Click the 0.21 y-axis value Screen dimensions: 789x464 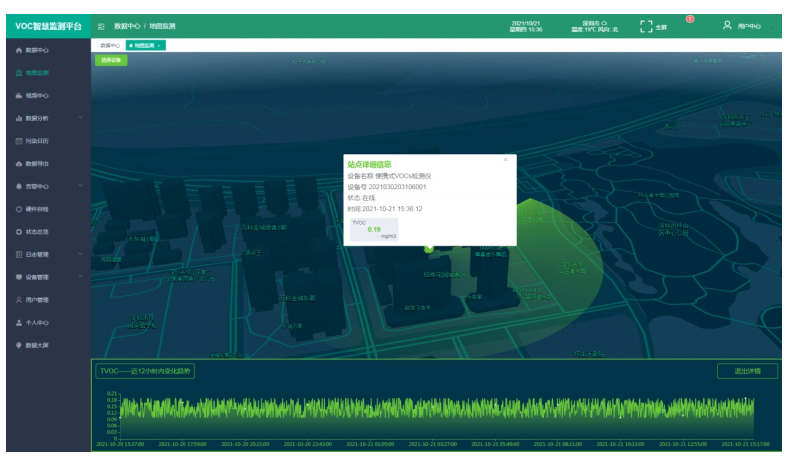click(112, 394)
